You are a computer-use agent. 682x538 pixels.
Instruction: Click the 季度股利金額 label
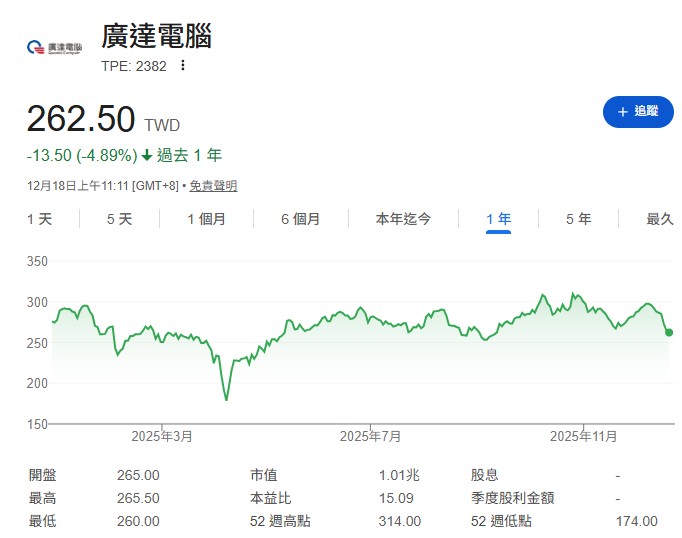pyautogui.click(x=512, y=498)
